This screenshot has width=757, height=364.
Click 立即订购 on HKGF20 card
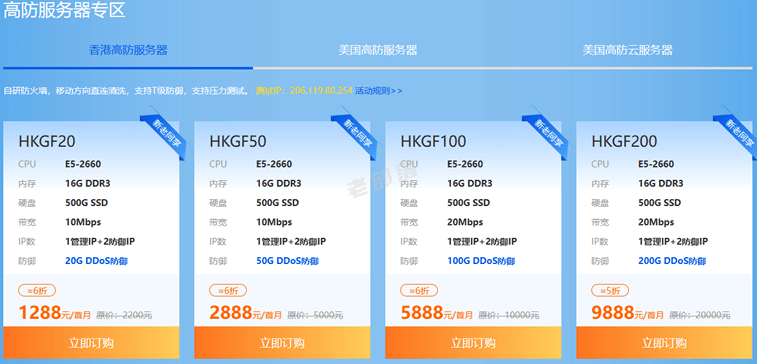(x=91, y=343)
